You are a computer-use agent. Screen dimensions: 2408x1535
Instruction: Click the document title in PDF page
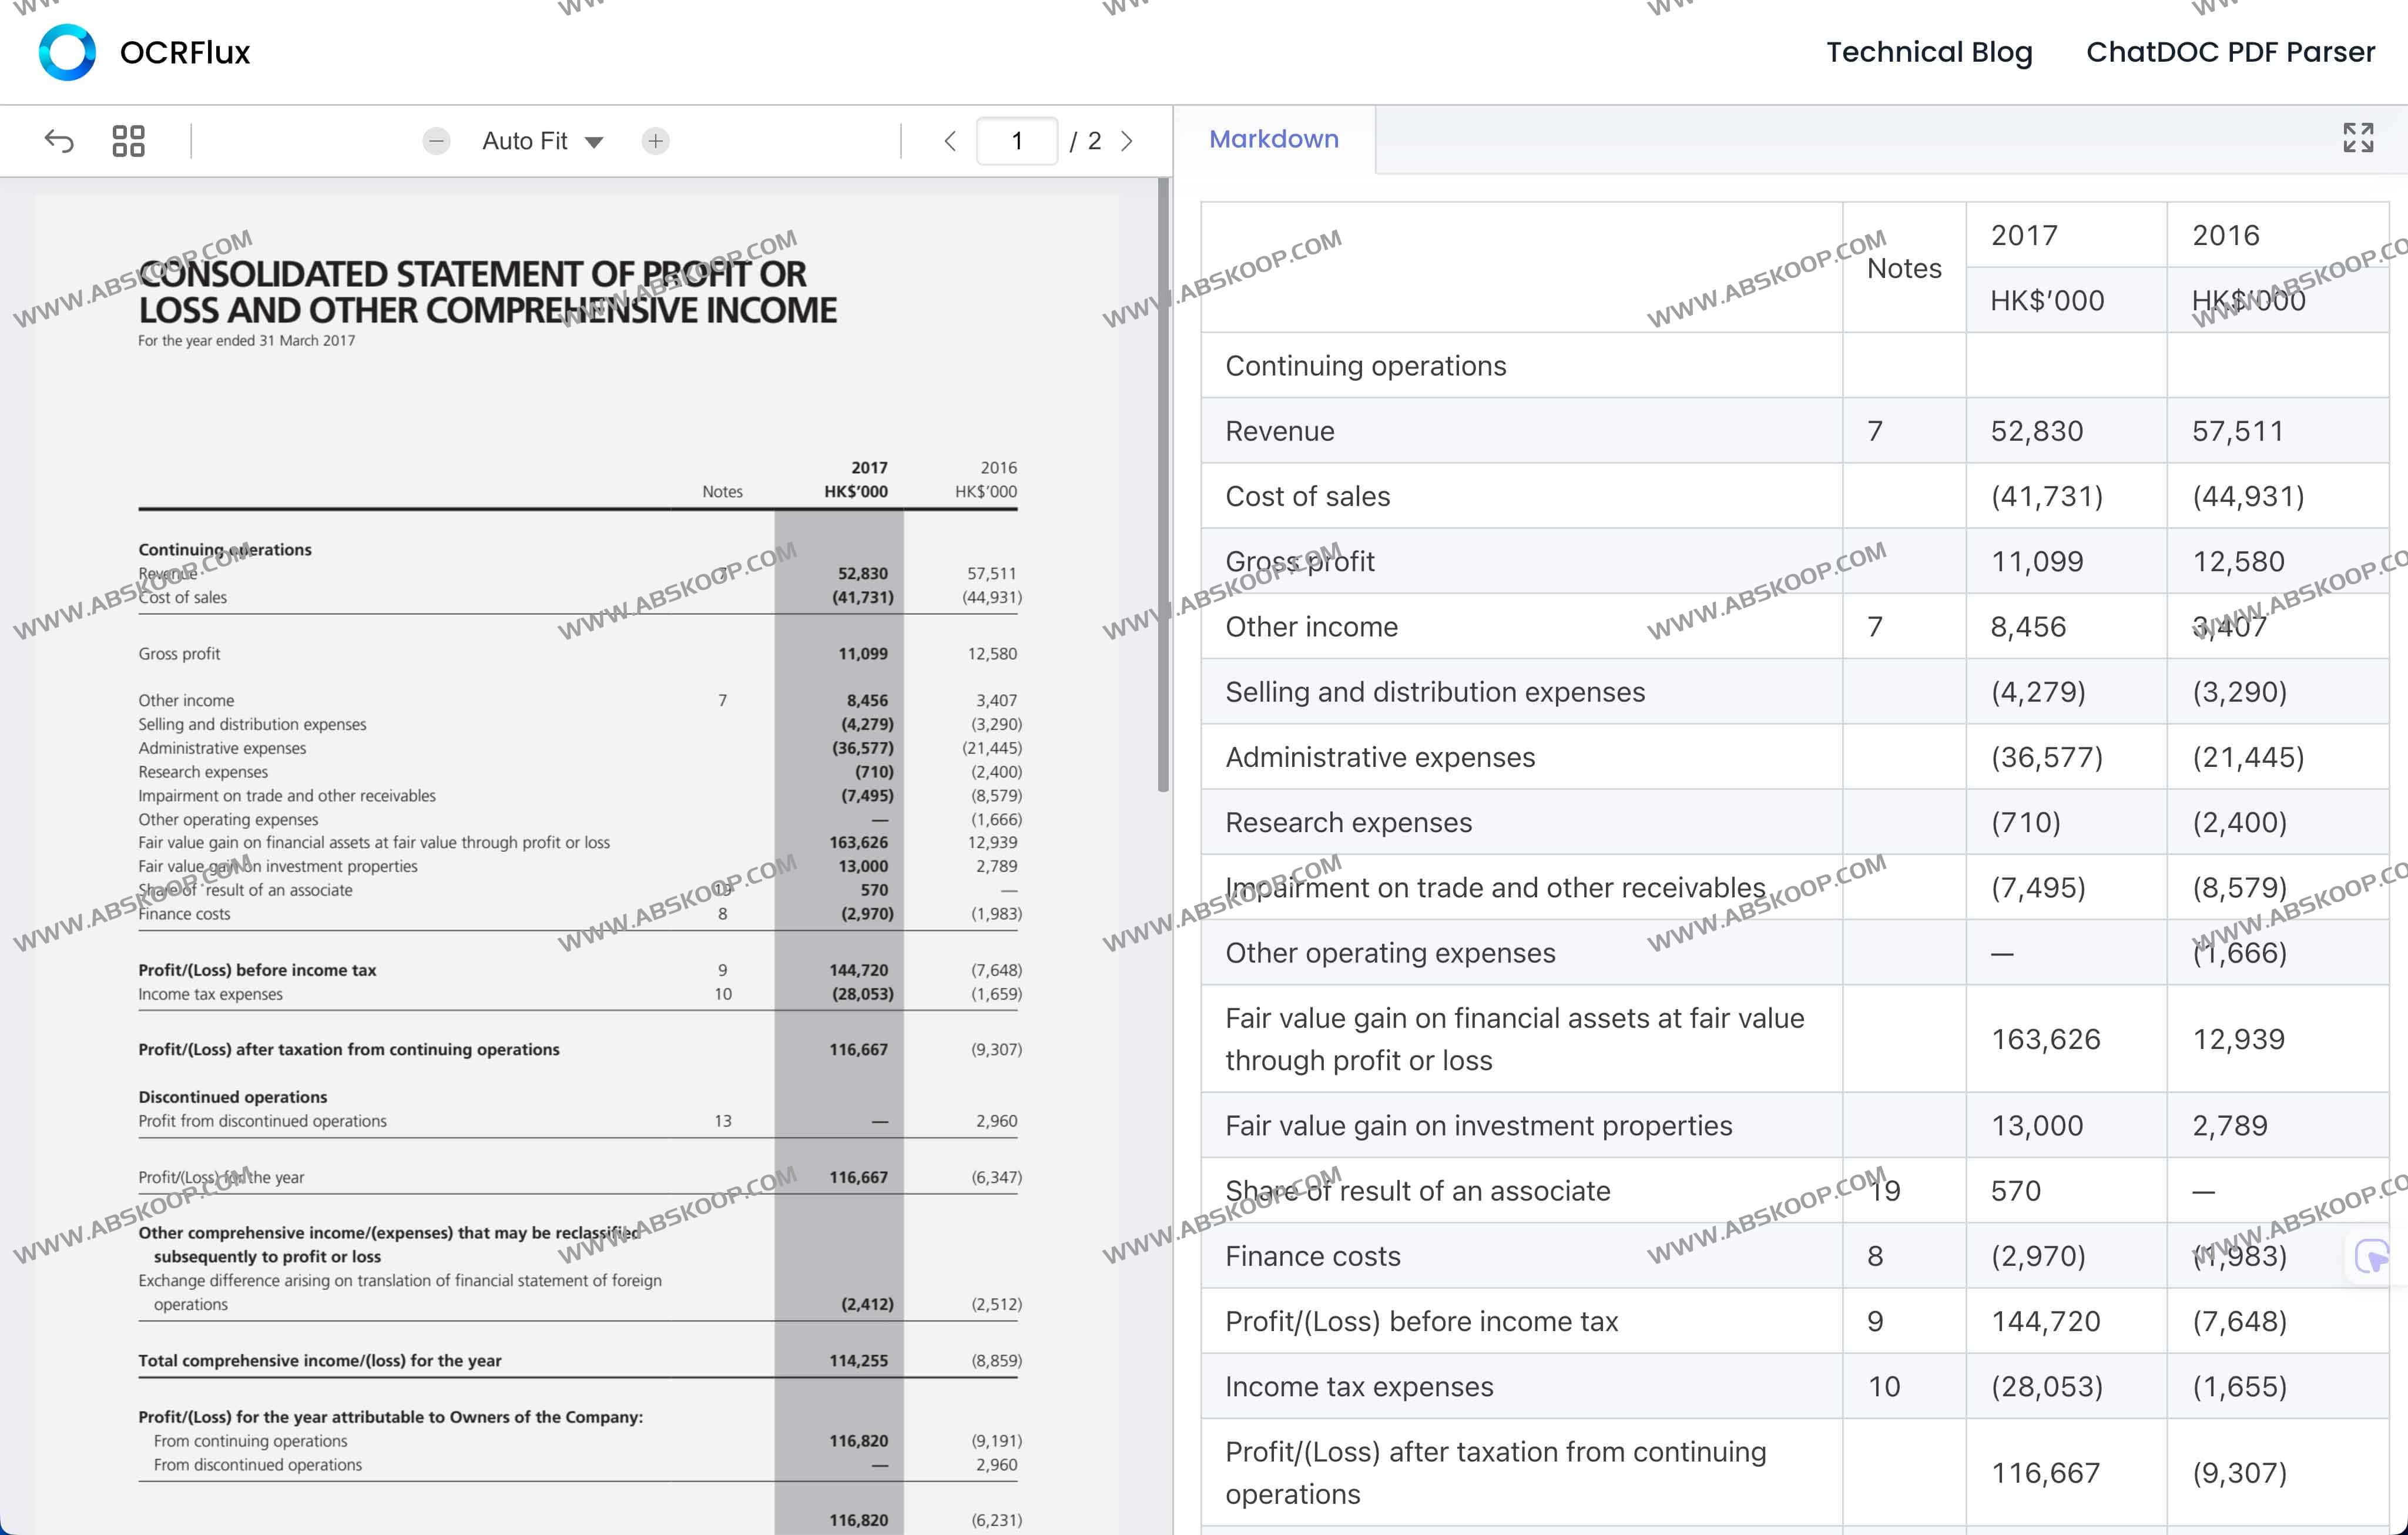pos(487,292)
